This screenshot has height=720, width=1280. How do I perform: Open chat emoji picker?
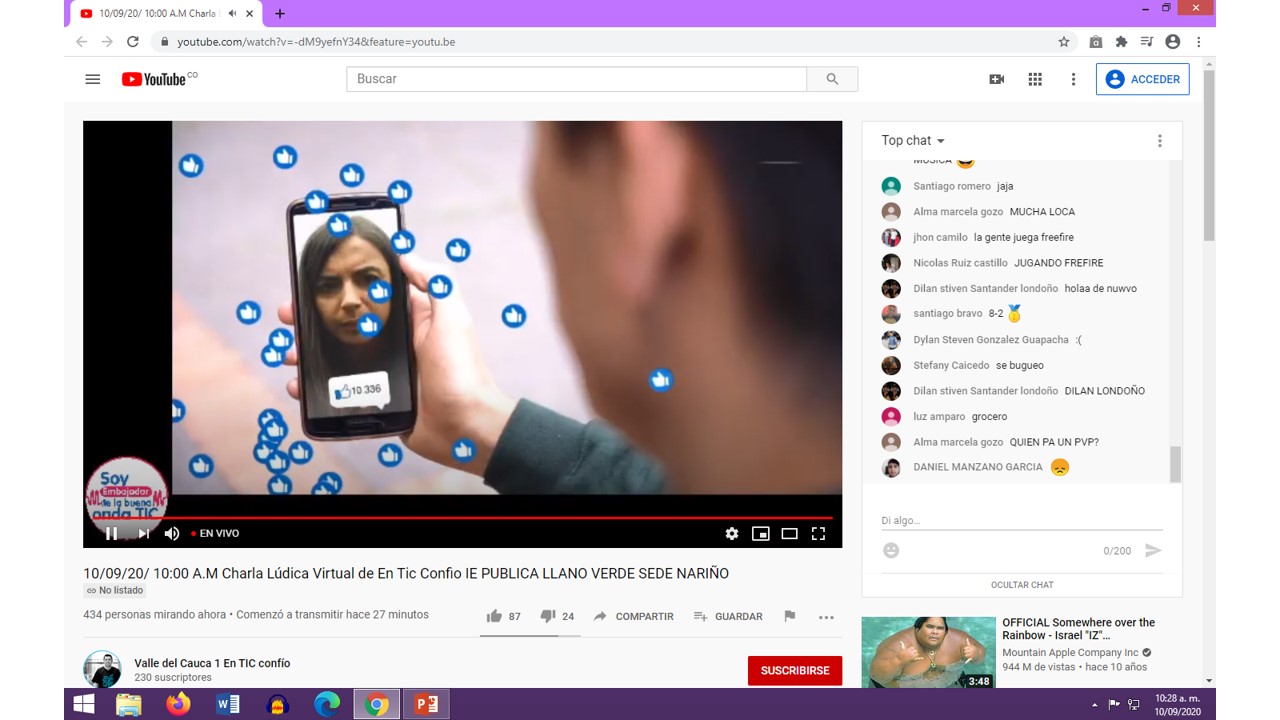891,550
